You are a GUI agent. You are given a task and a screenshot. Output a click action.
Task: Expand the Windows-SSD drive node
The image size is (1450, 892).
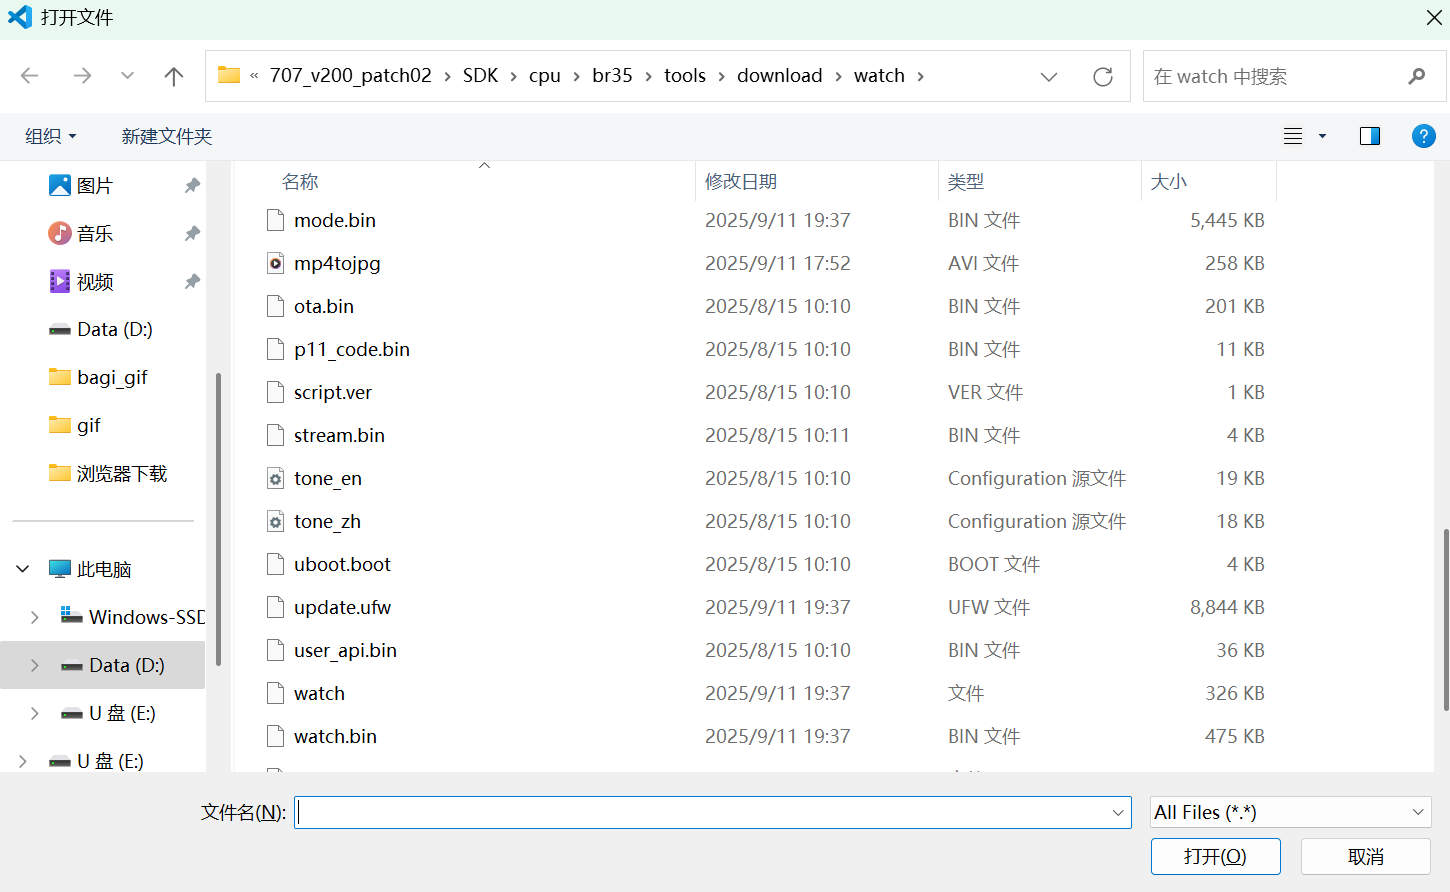pos(35,617)
